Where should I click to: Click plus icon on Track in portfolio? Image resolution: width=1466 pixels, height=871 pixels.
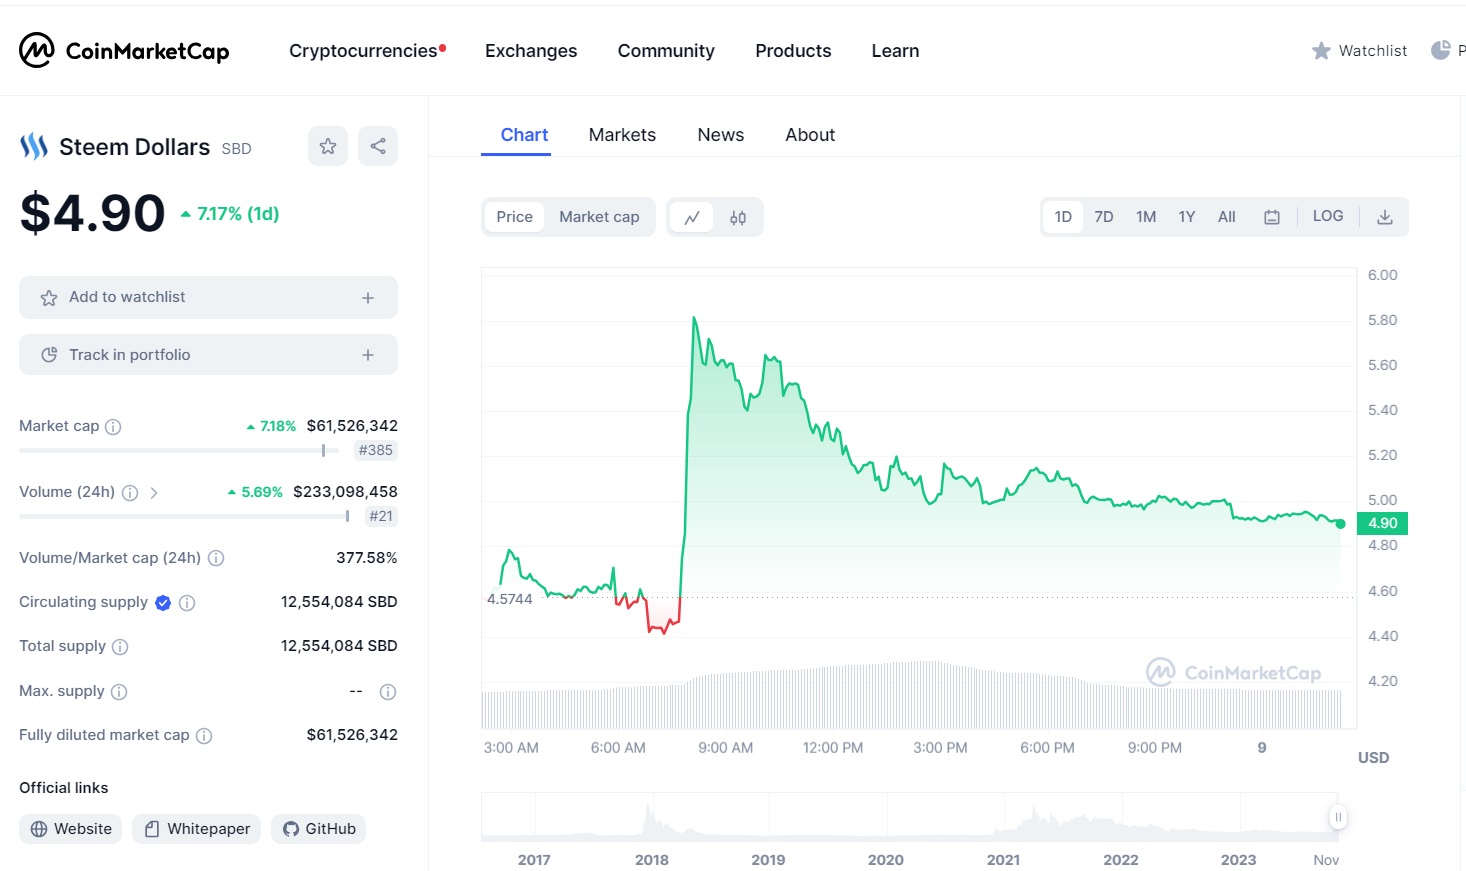pyautogui.click(x=368, y=355)
